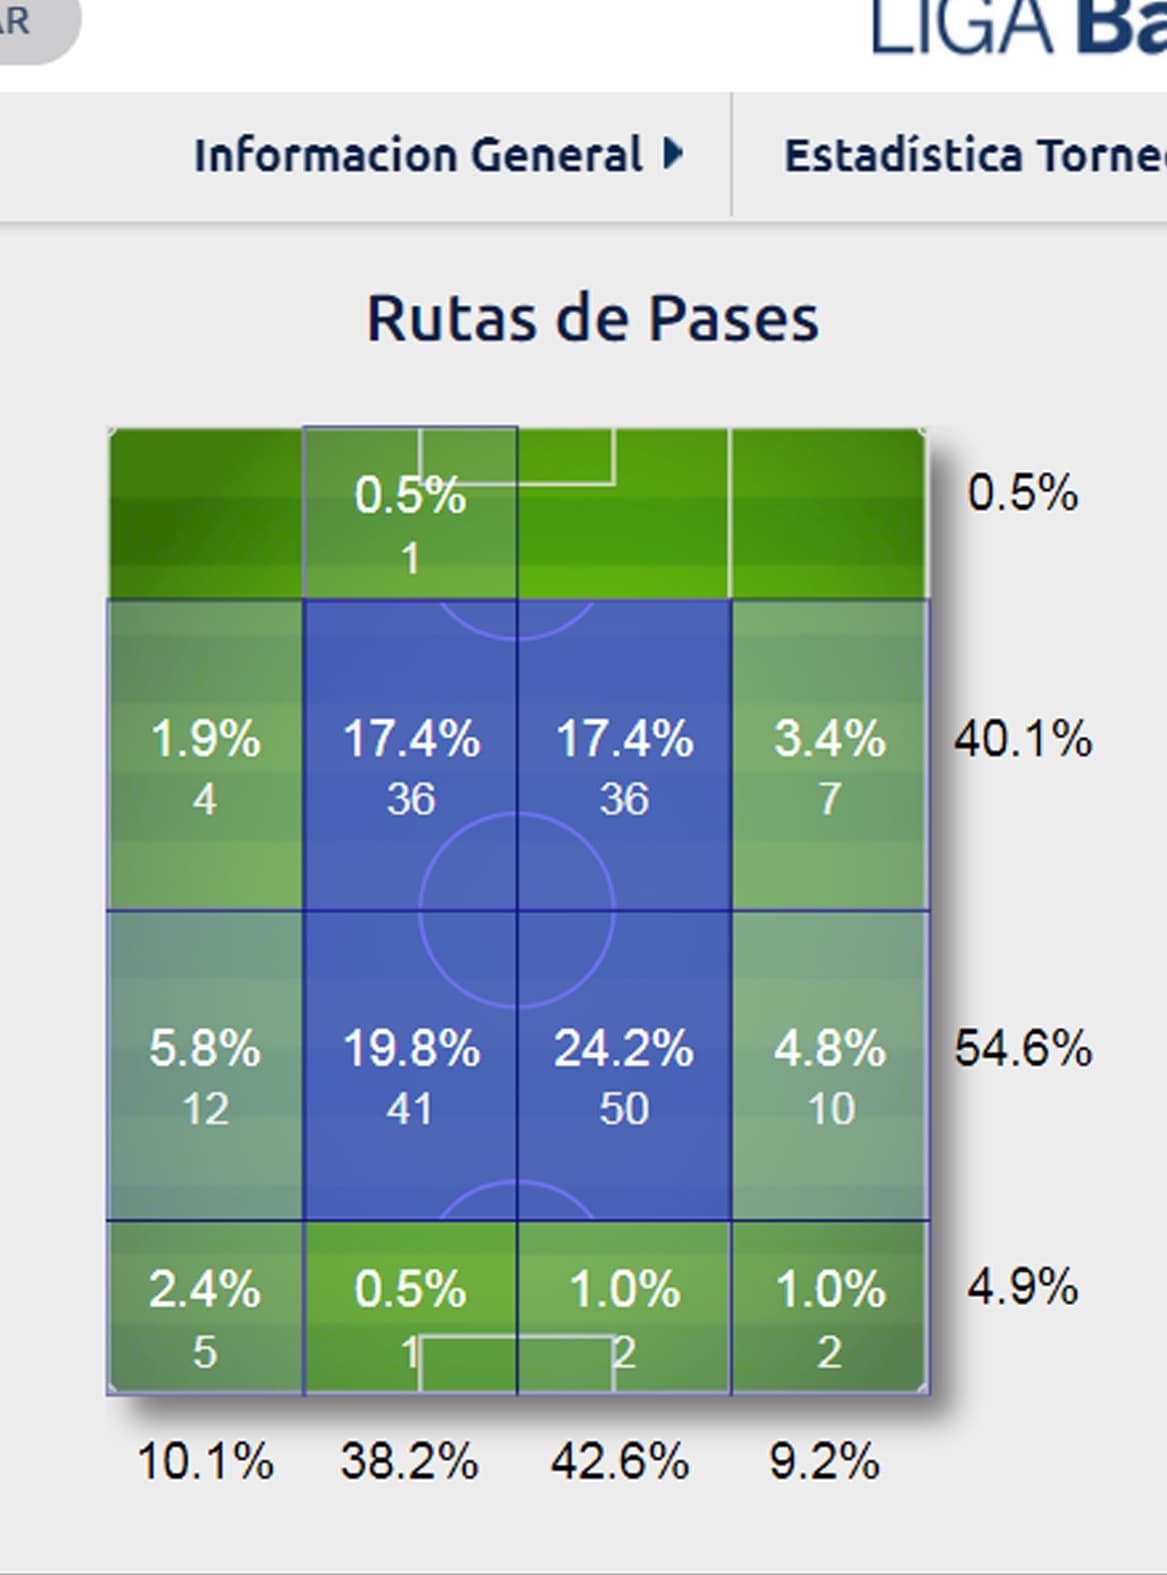This screenshot has height=1575, width=1167.
Task: Click the 54.6% row total
Action: 1022,1049
